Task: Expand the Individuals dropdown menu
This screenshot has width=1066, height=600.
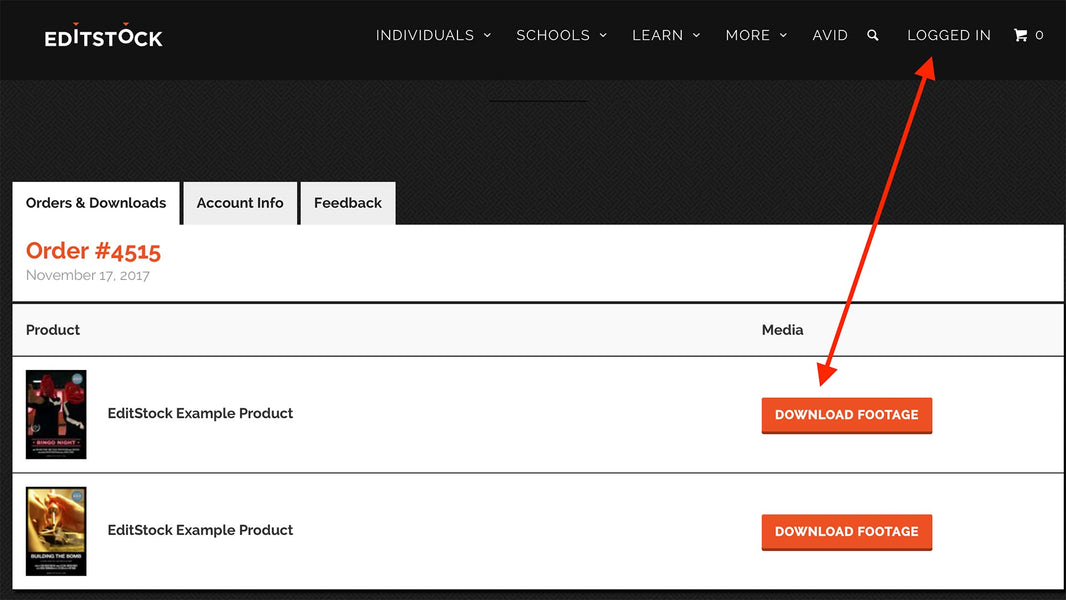Action: point(433,35)
